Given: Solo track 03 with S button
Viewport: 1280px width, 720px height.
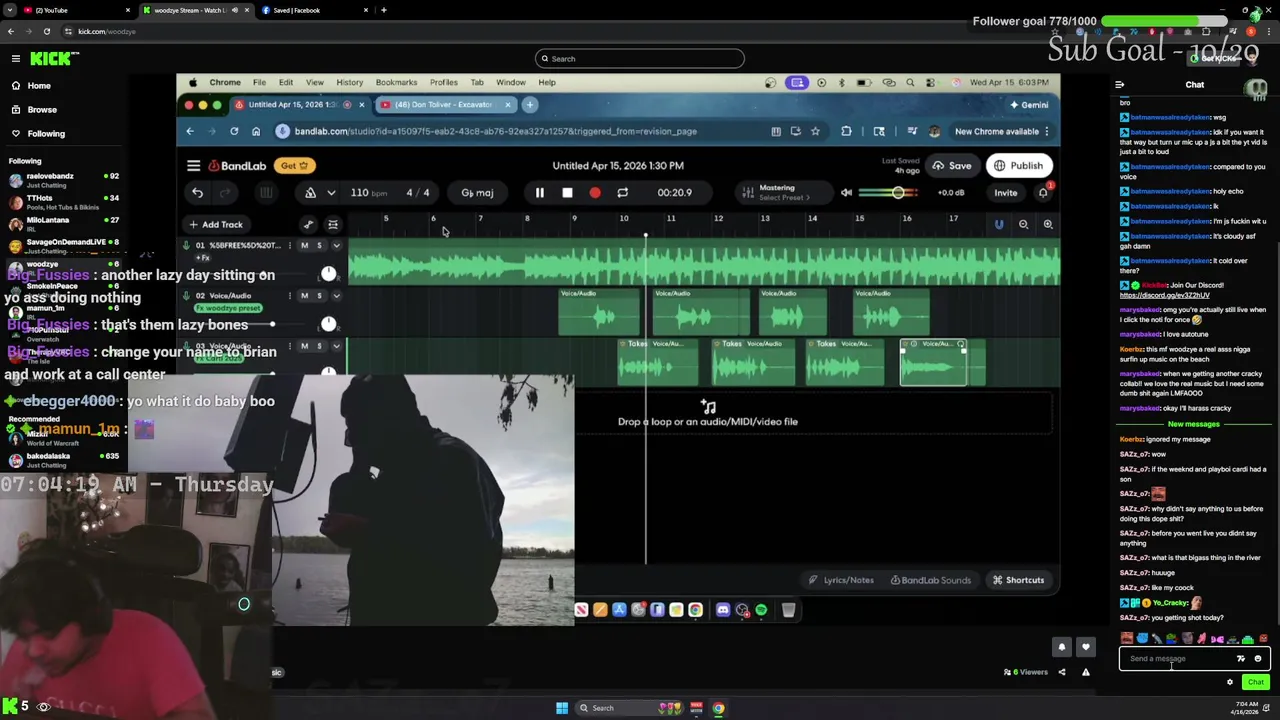Looking at the screenshot, I should (320, 346).
